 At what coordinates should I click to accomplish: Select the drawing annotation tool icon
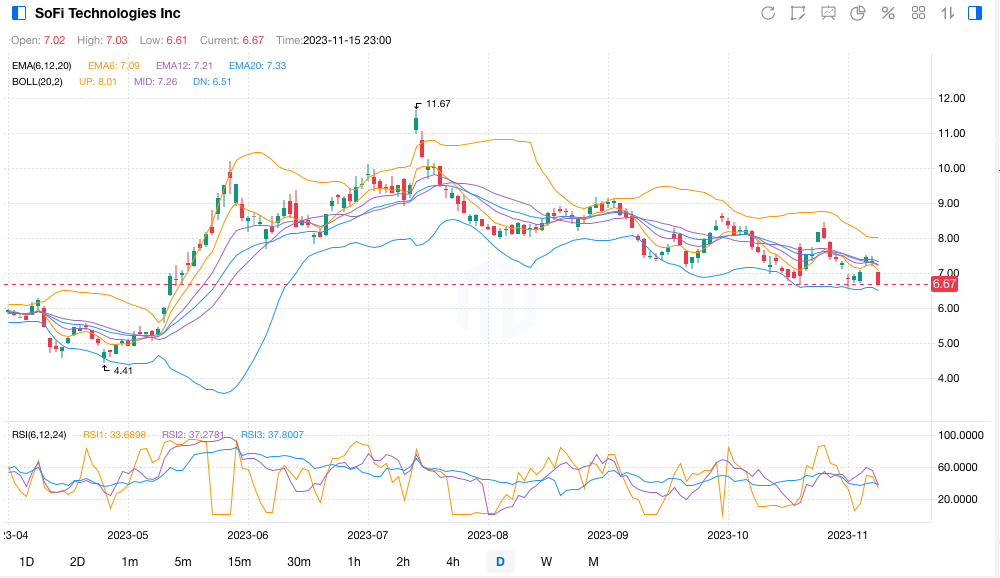pyautogui.click(x=798, y=13)
